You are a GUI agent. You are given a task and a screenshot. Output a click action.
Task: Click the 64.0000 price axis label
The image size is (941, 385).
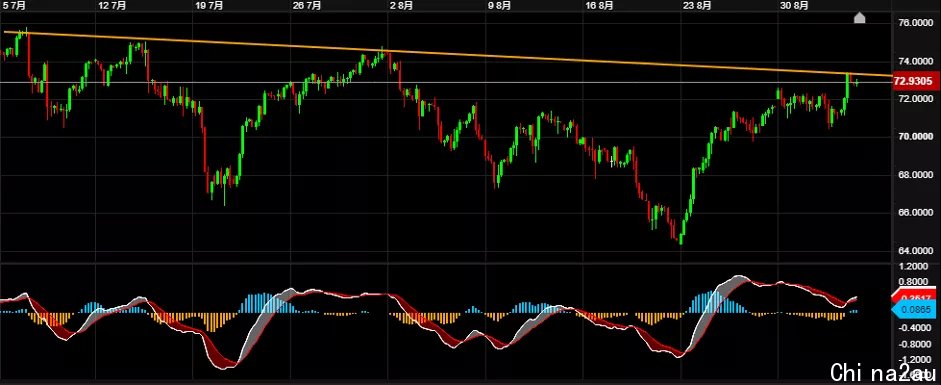(917, 250)
